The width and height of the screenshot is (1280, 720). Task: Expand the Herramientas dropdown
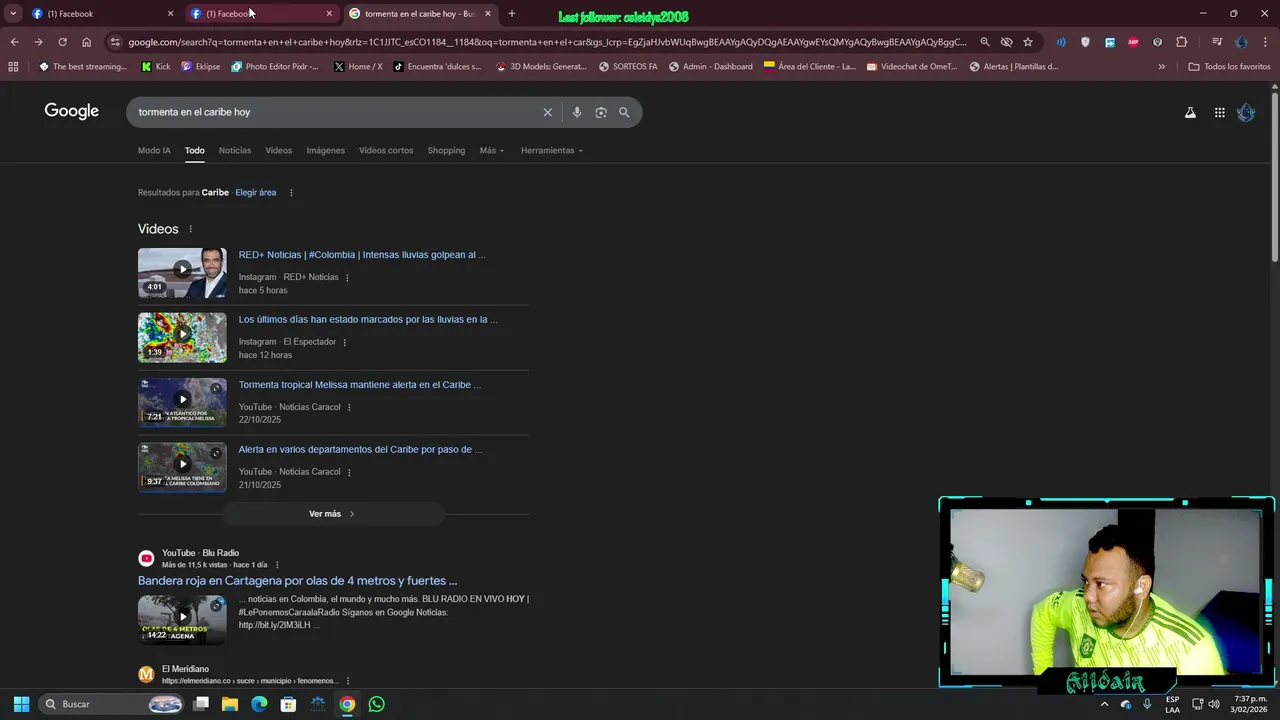[x=551, y=150]
